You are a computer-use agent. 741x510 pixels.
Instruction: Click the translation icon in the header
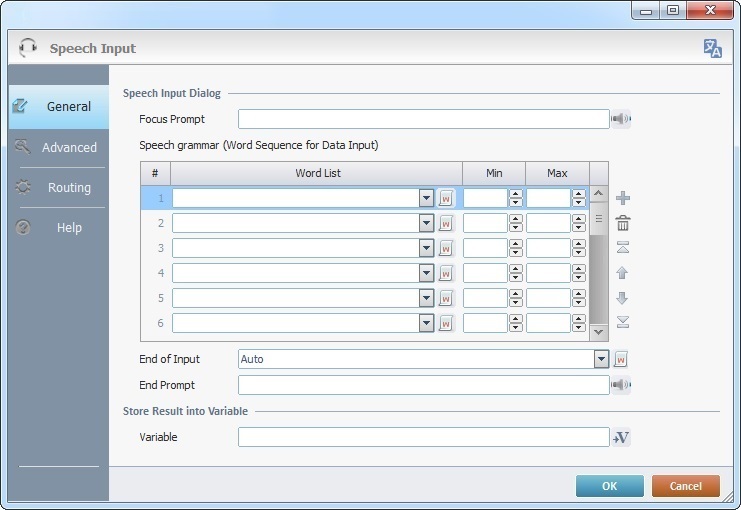coord(712,48)
